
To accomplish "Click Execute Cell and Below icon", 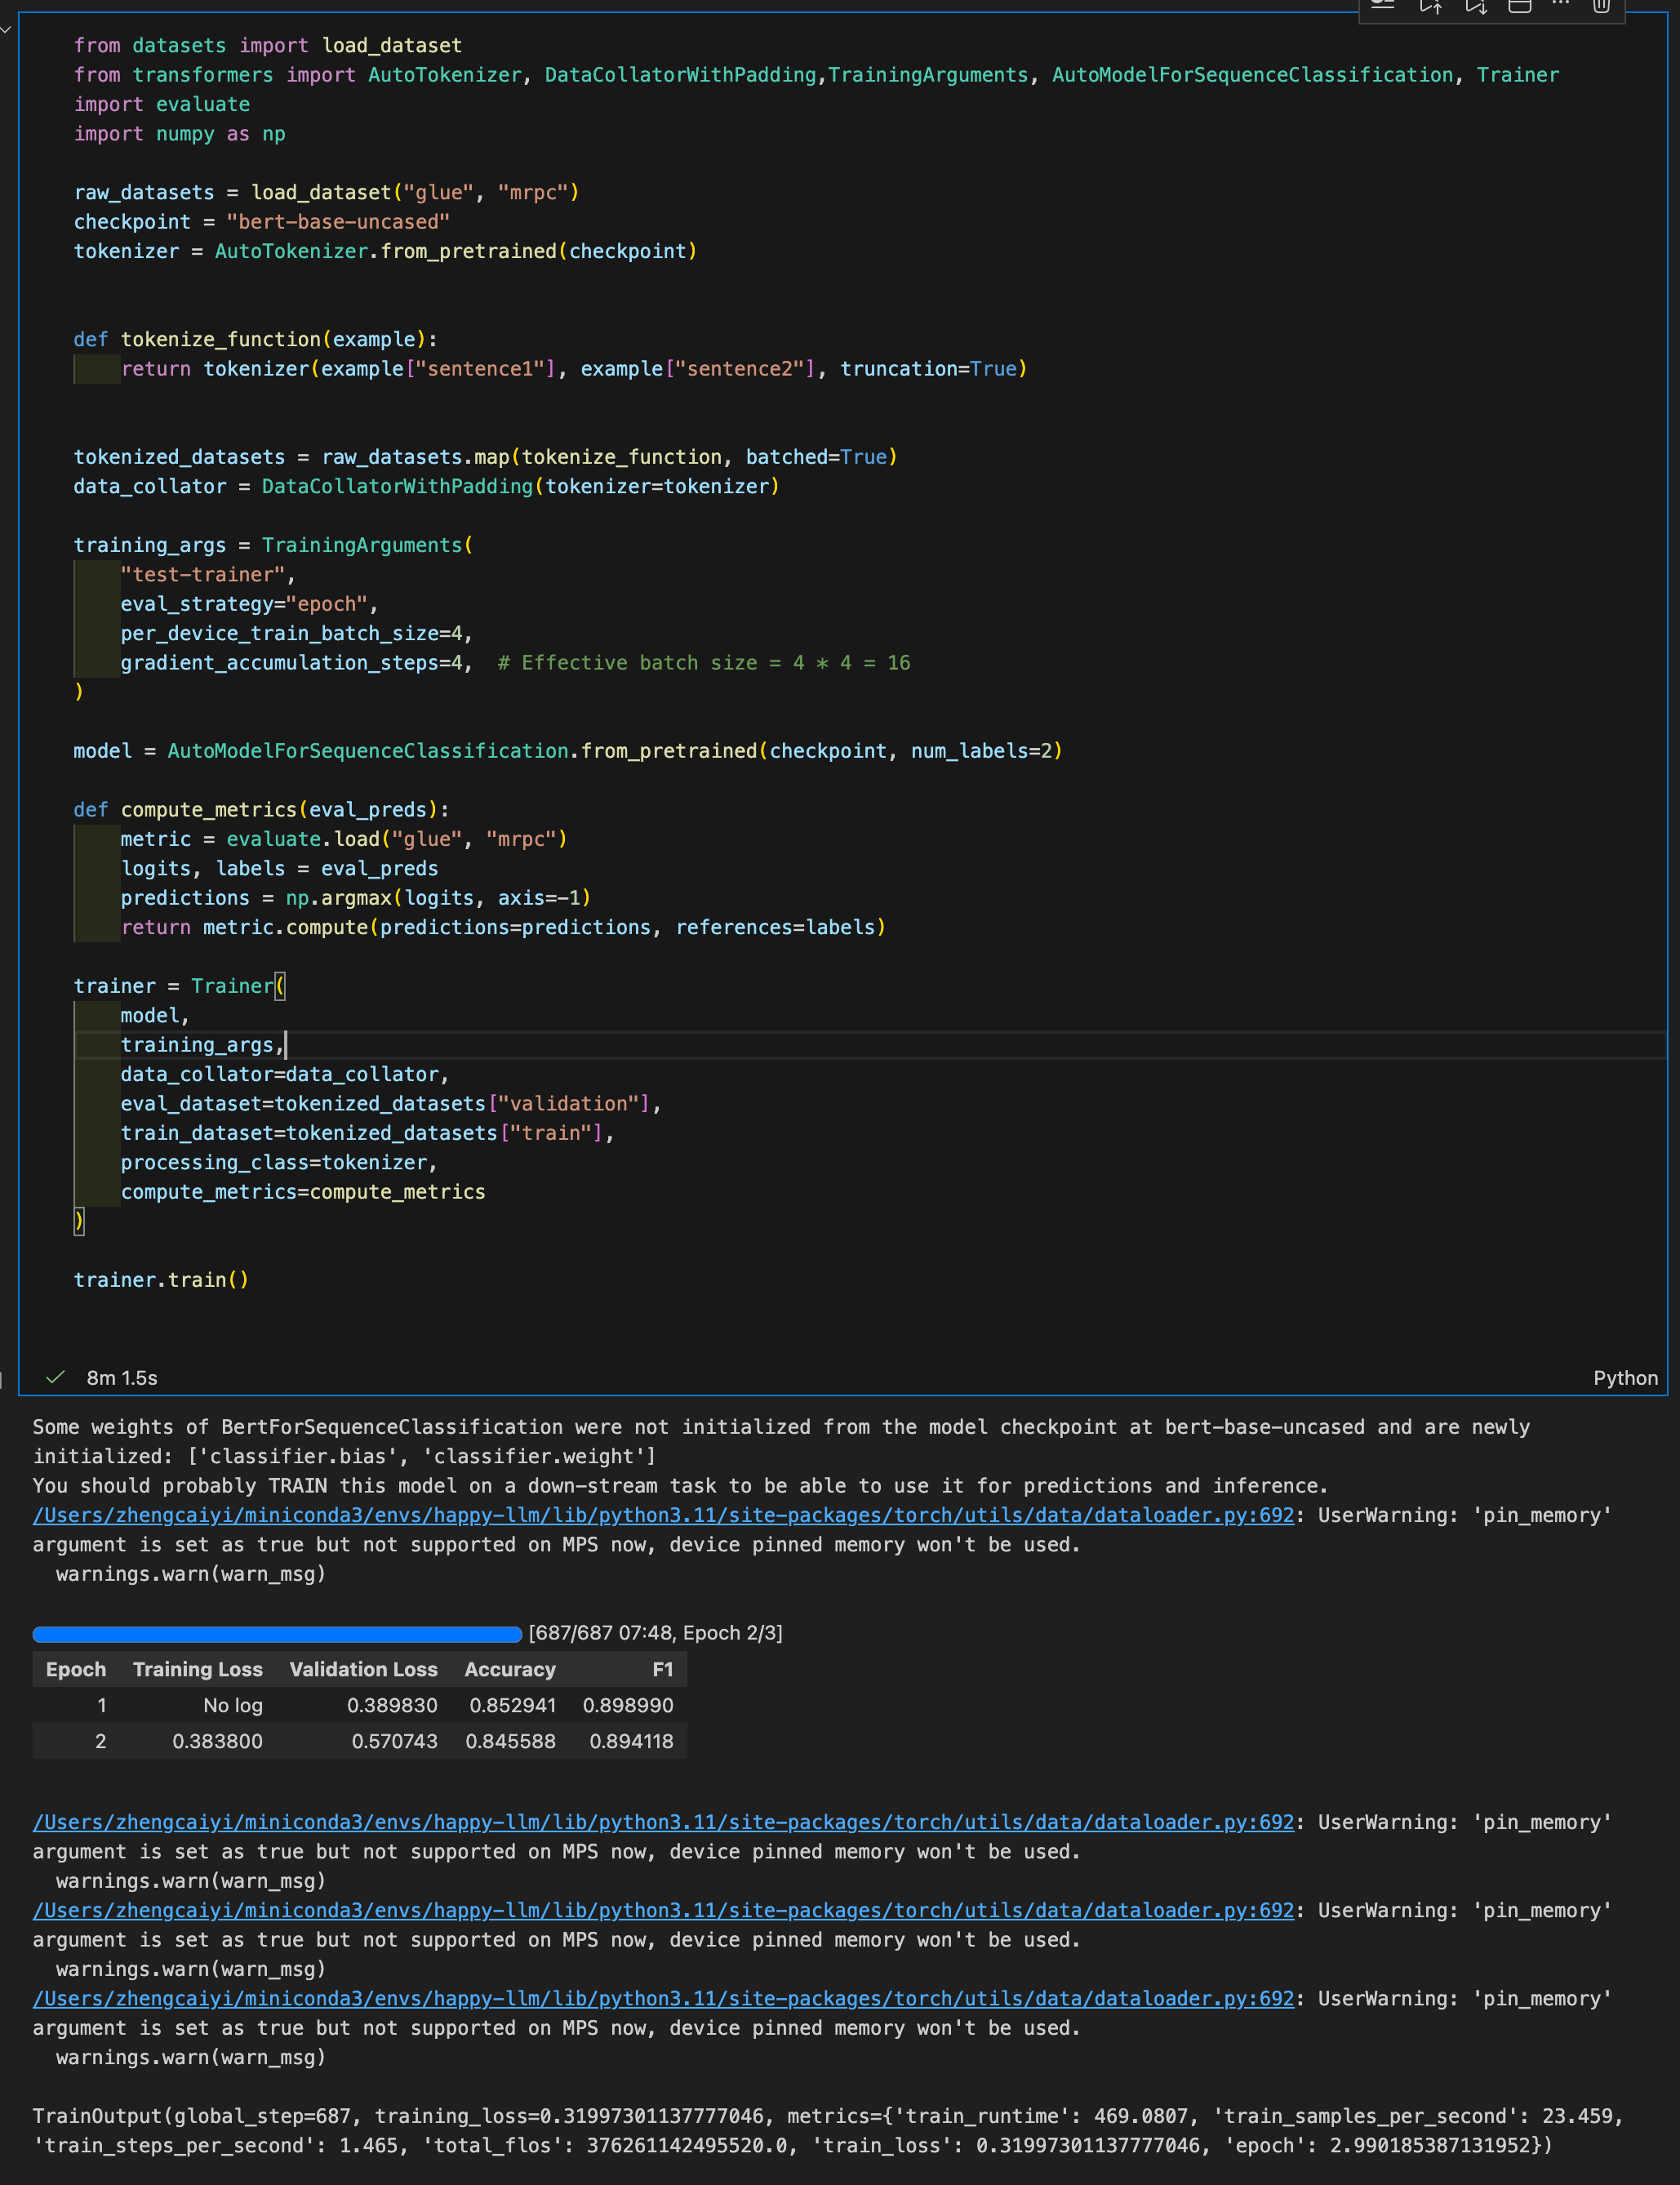I will (1476, 6).
